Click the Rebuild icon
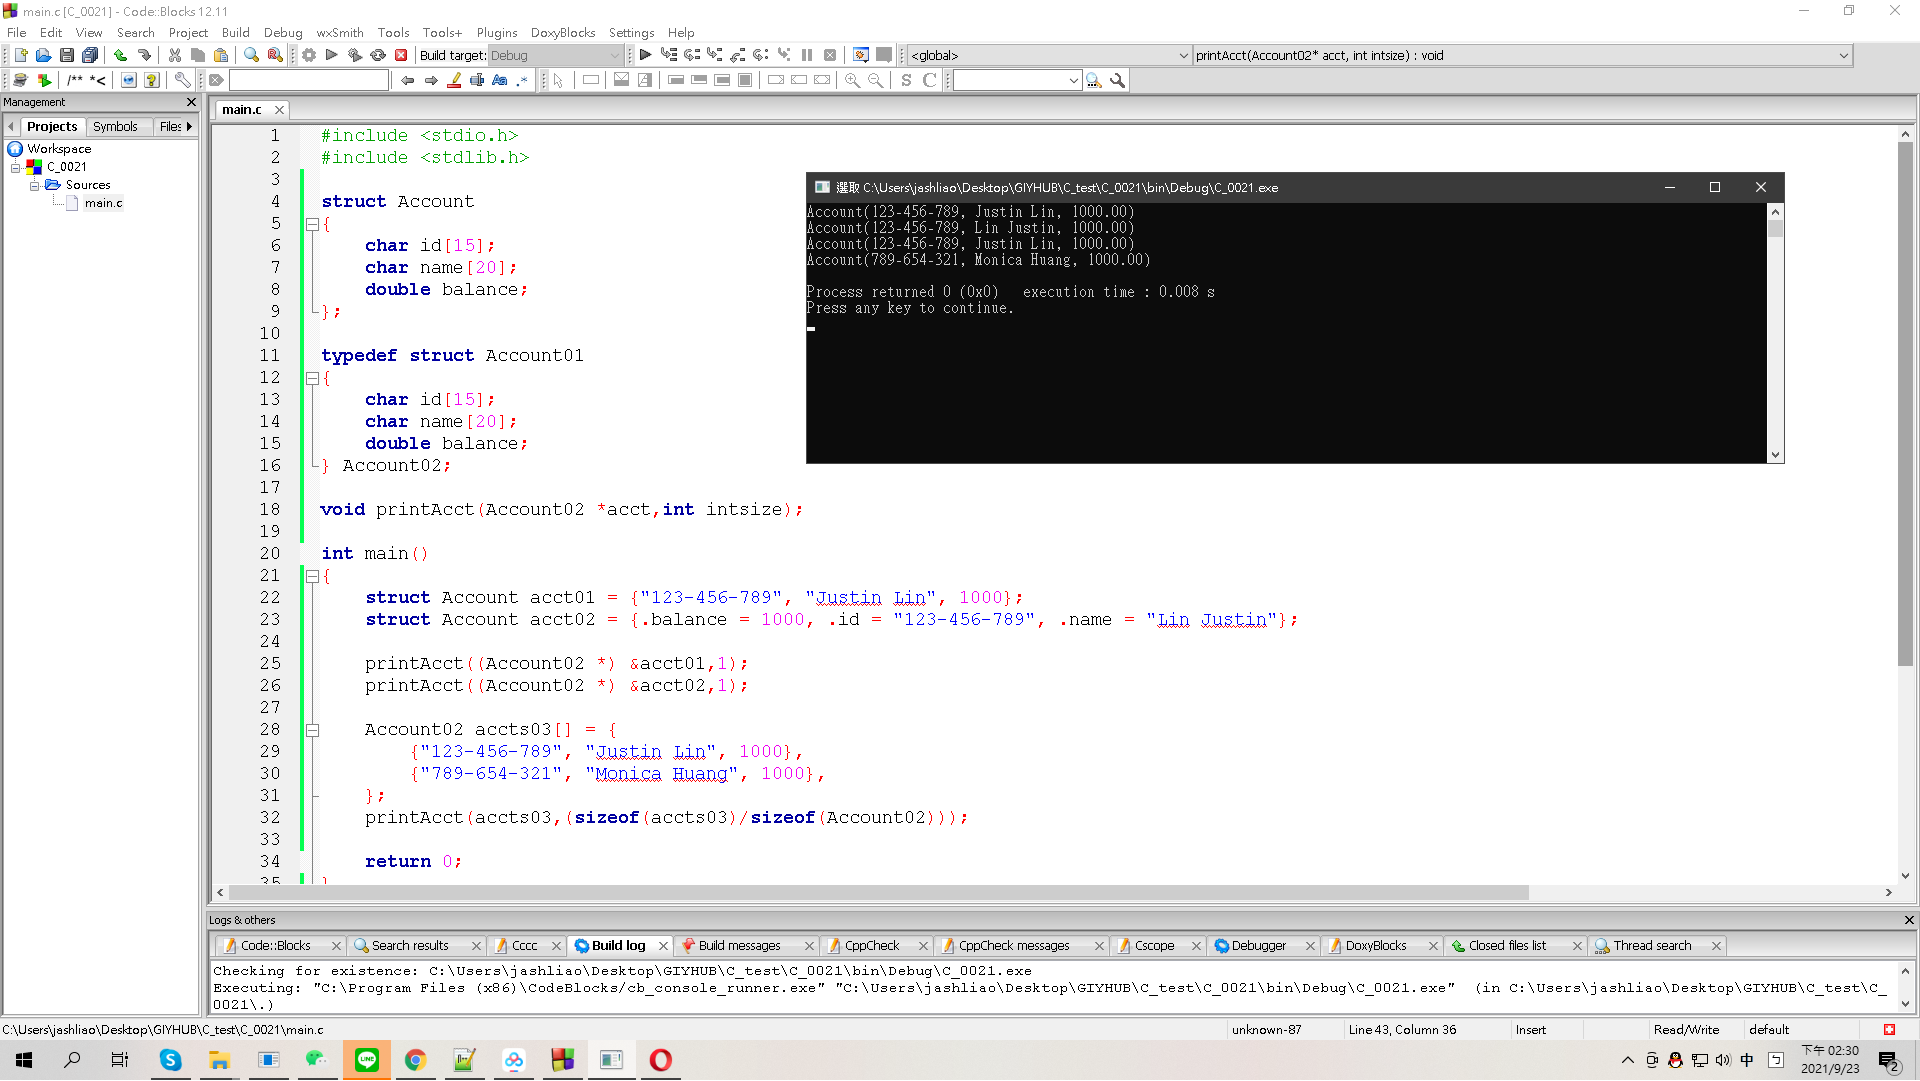Screen dimensions: 1920x1081 point(378,55)
